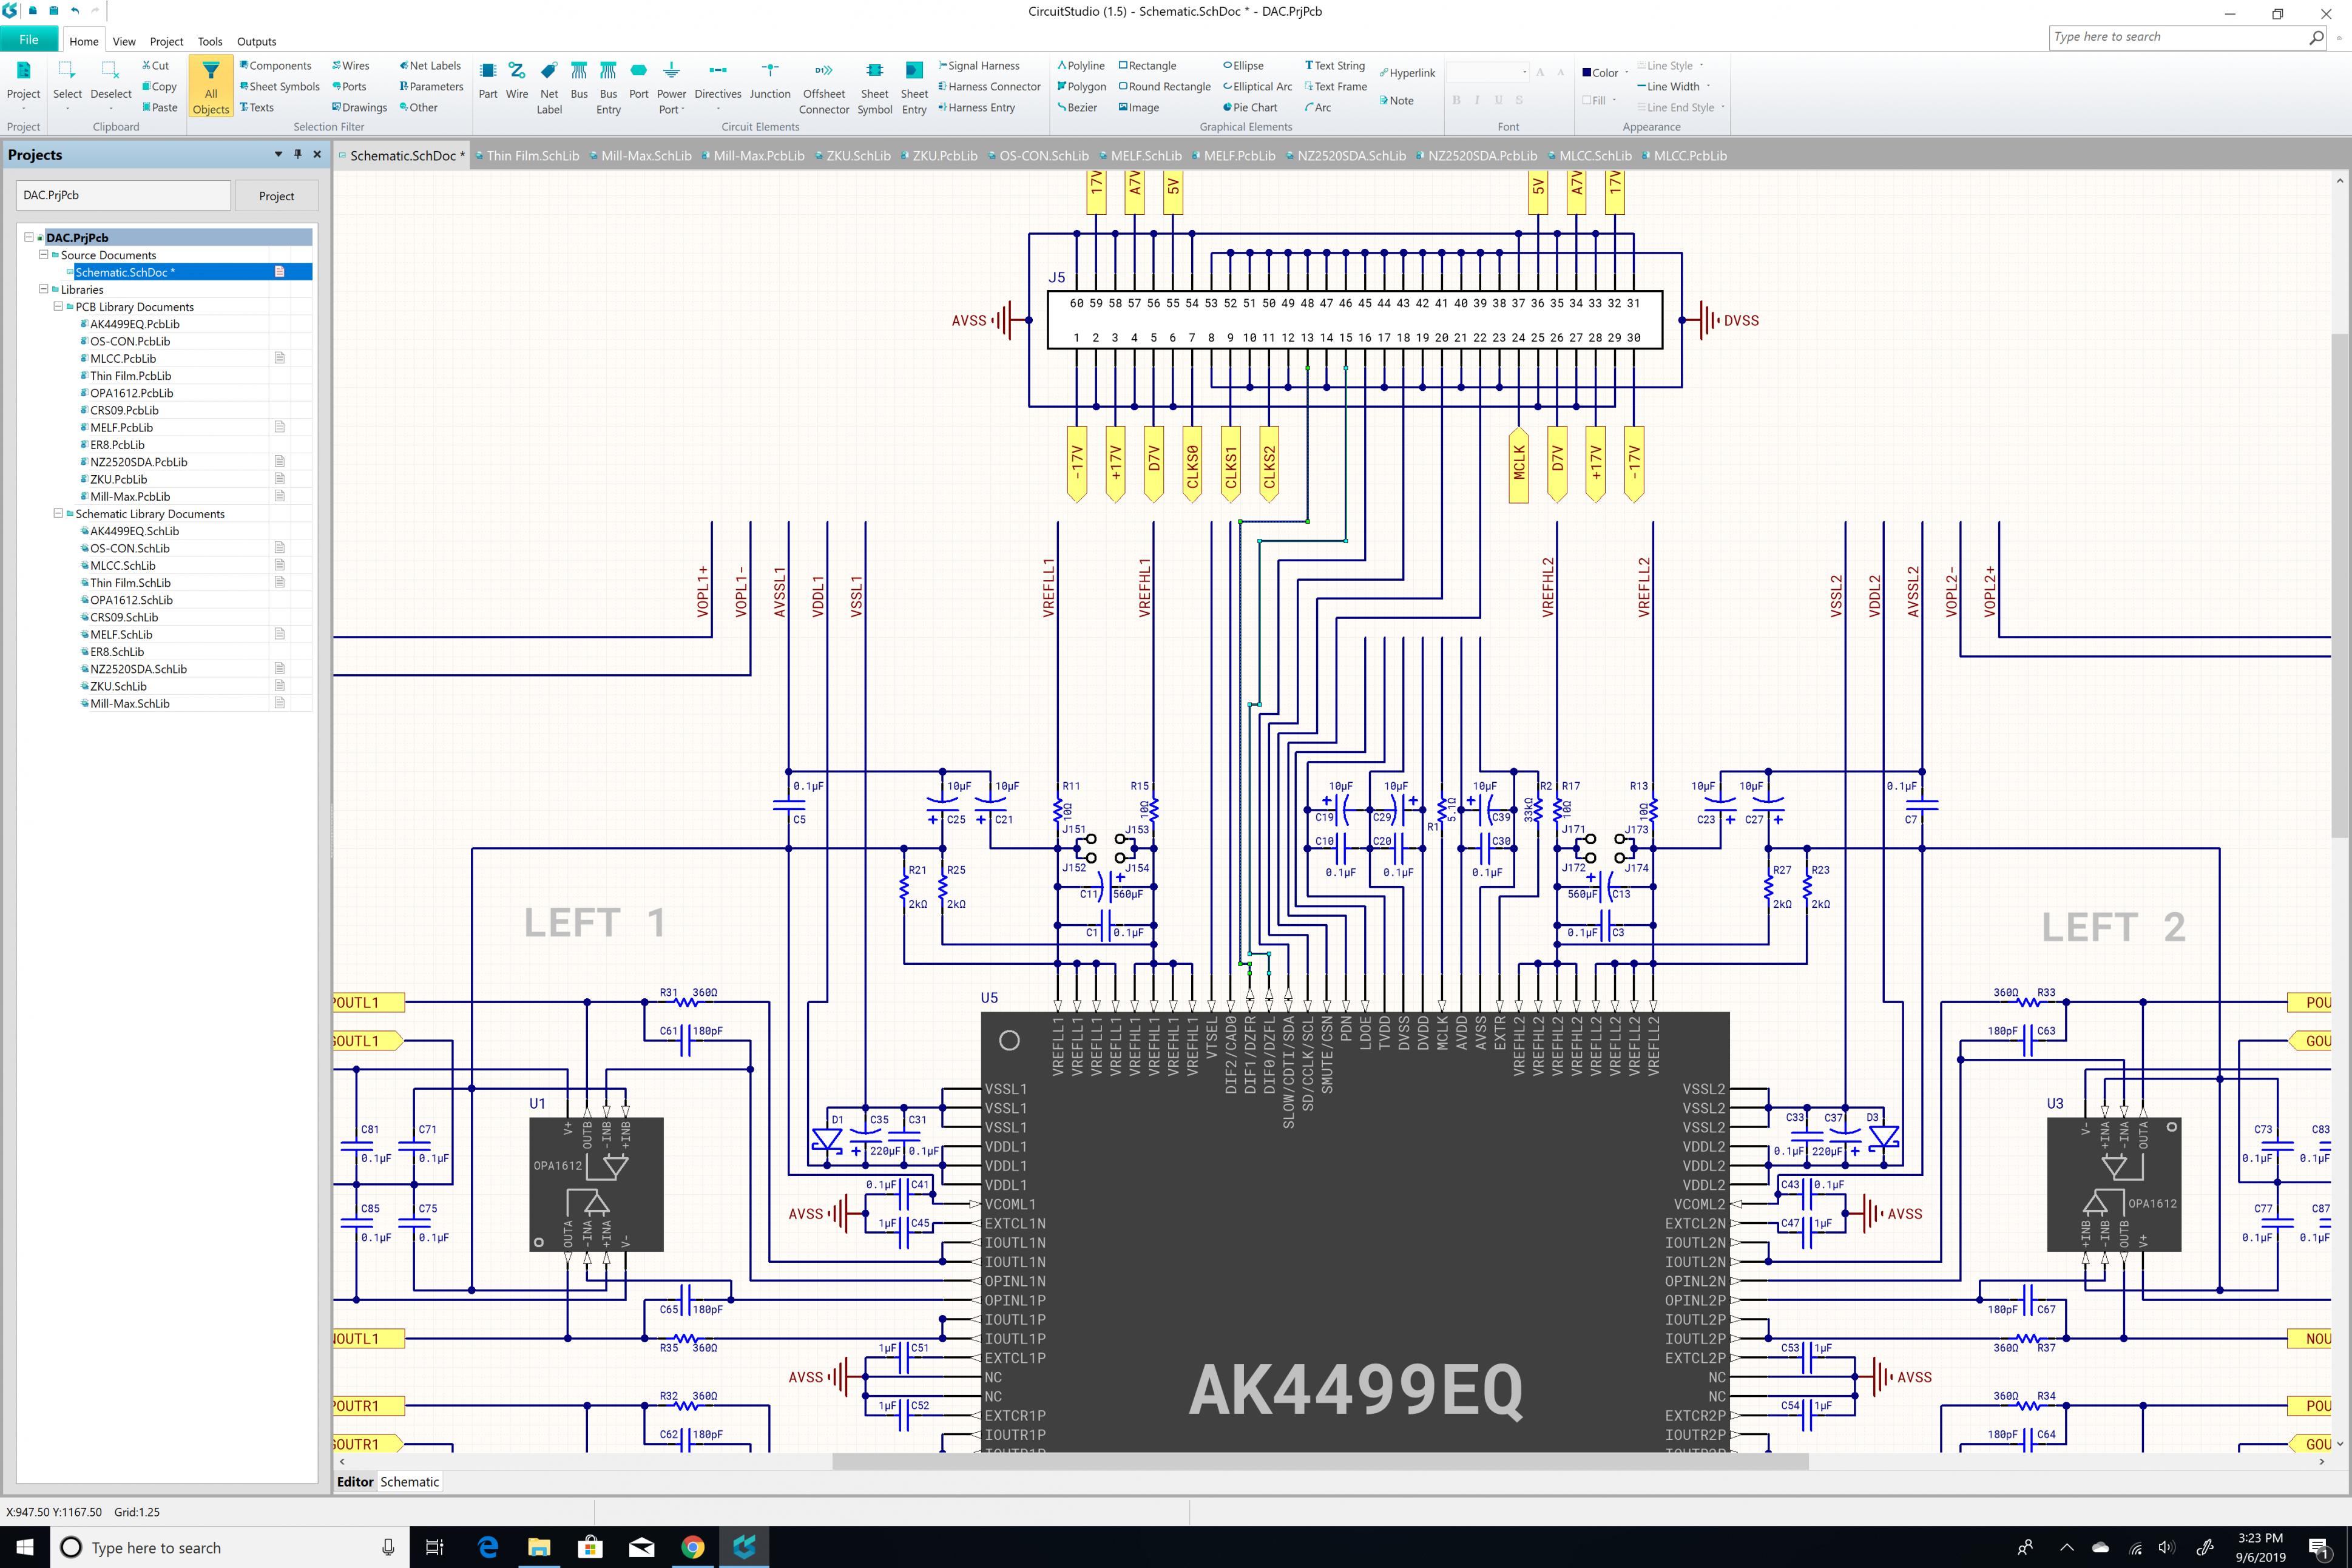Close the Projects panel

pyautogui.click(x=317, y=154)
